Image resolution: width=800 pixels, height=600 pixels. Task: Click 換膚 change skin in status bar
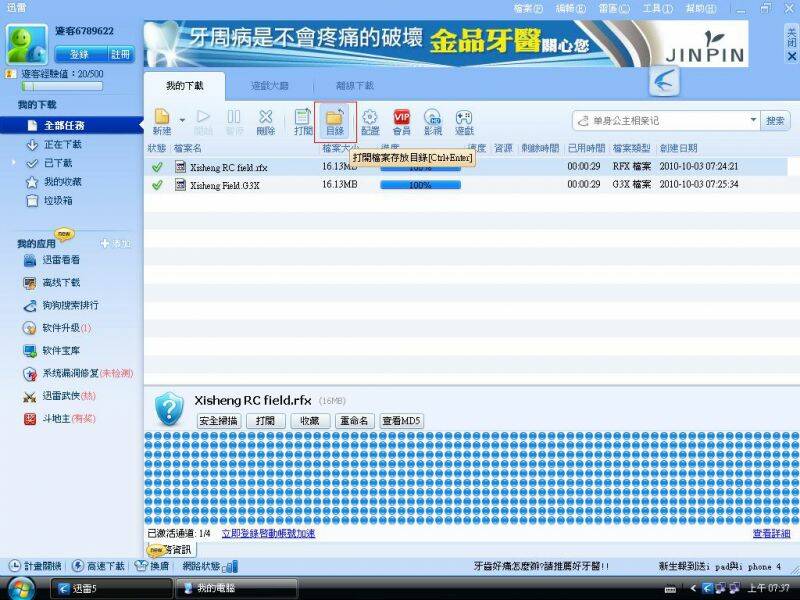pos(152,566)
